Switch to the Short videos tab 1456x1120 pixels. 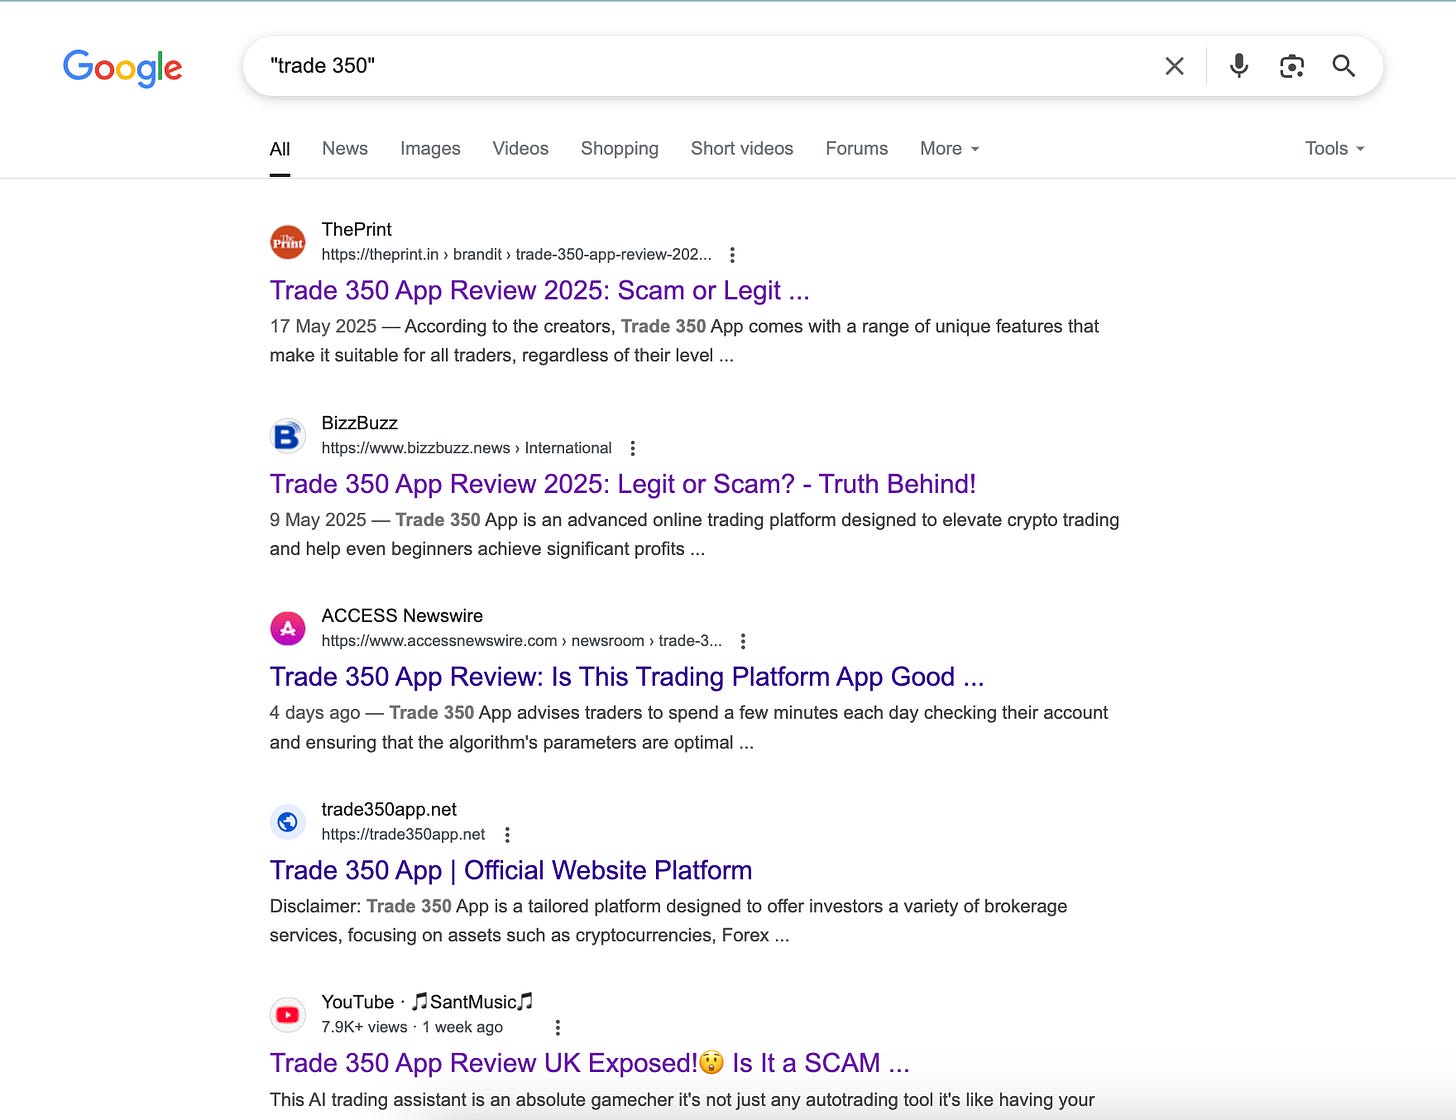click(x=742, y=149)
